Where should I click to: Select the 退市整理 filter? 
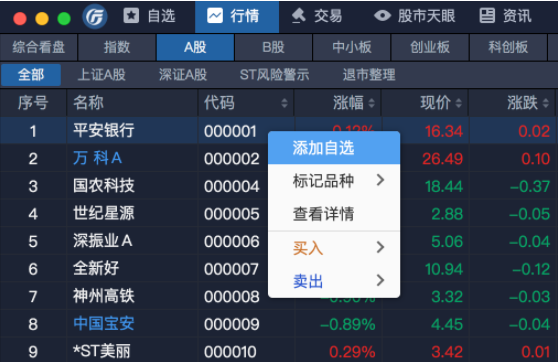pos(369,75)
